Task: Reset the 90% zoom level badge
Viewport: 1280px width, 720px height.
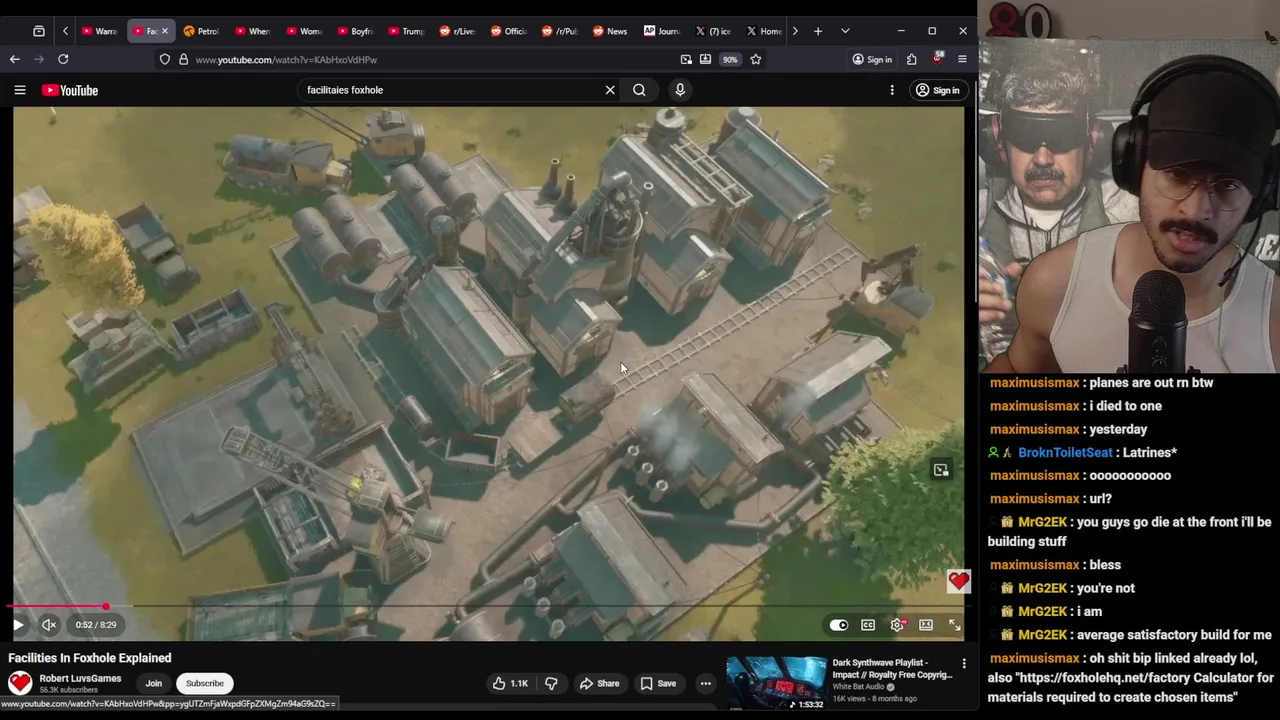Action: (730, 59)
